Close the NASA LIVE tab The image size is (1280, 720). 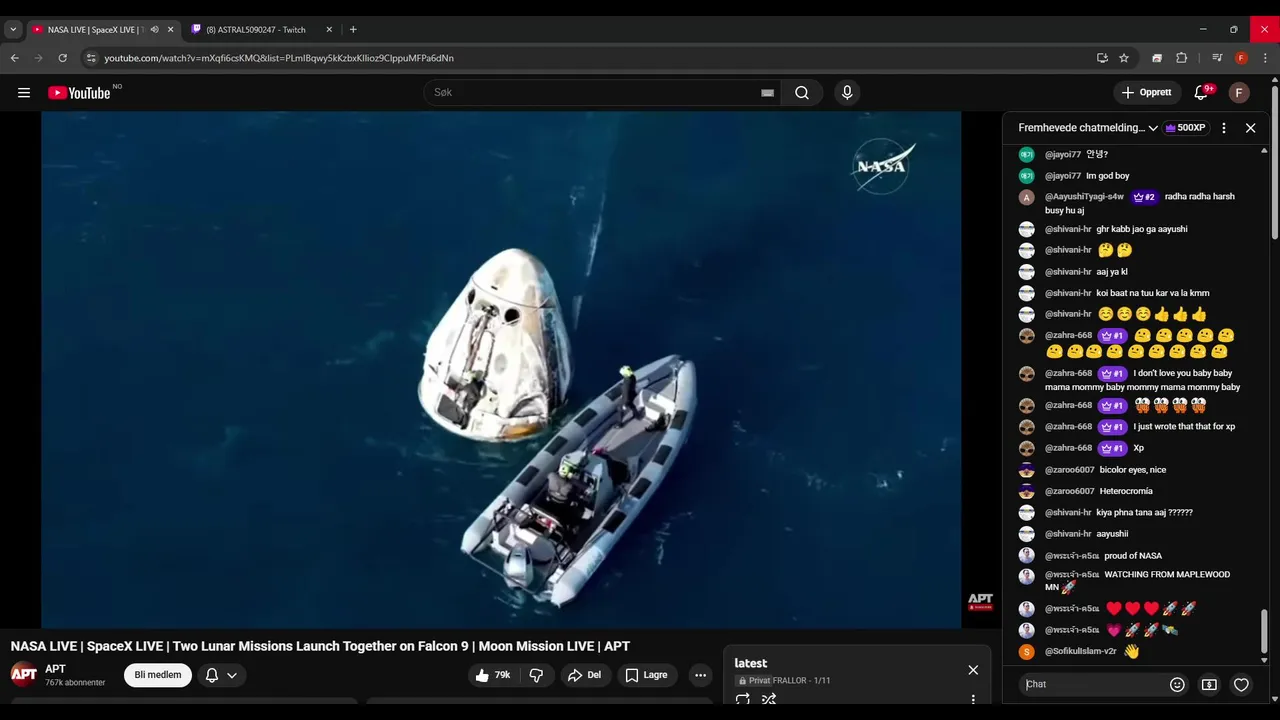click(170, 30)
